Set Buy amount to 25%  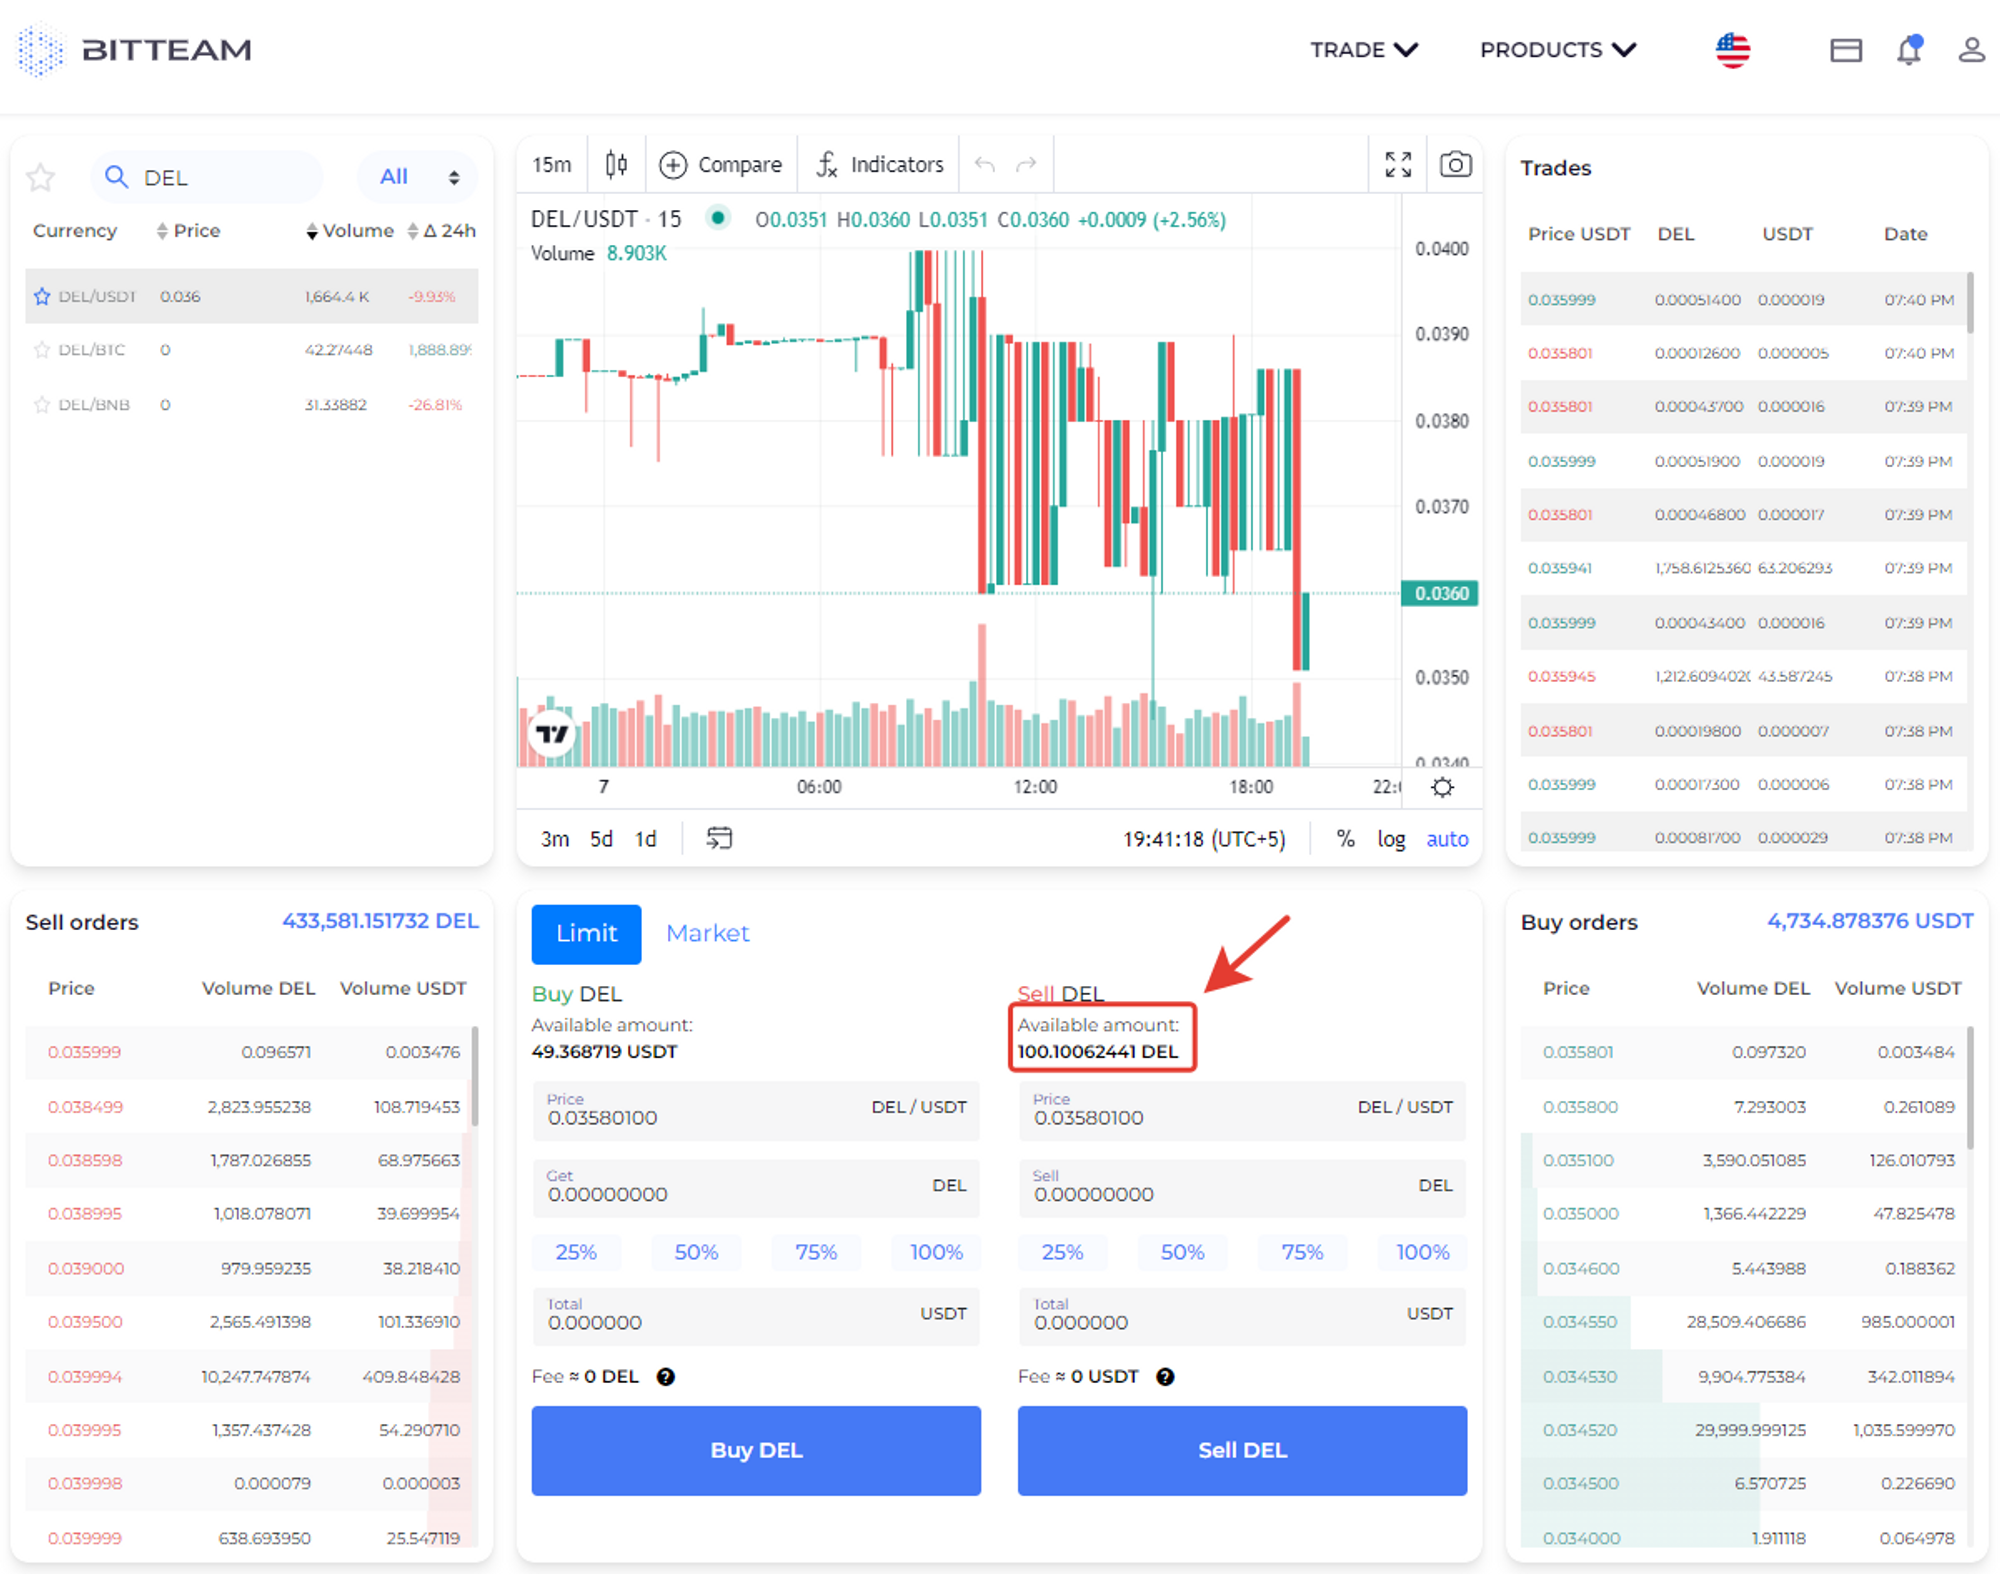point(576,1252)
